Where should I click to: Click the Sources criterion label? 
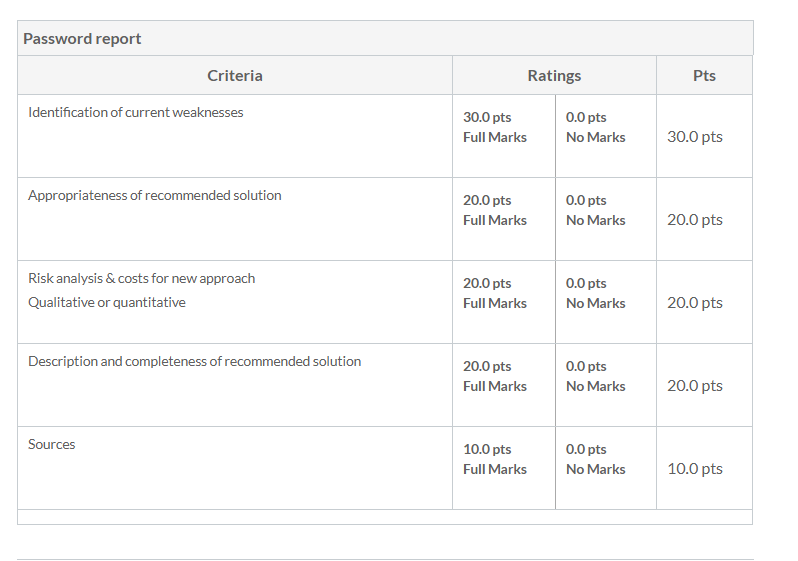(x=51, y=444)
